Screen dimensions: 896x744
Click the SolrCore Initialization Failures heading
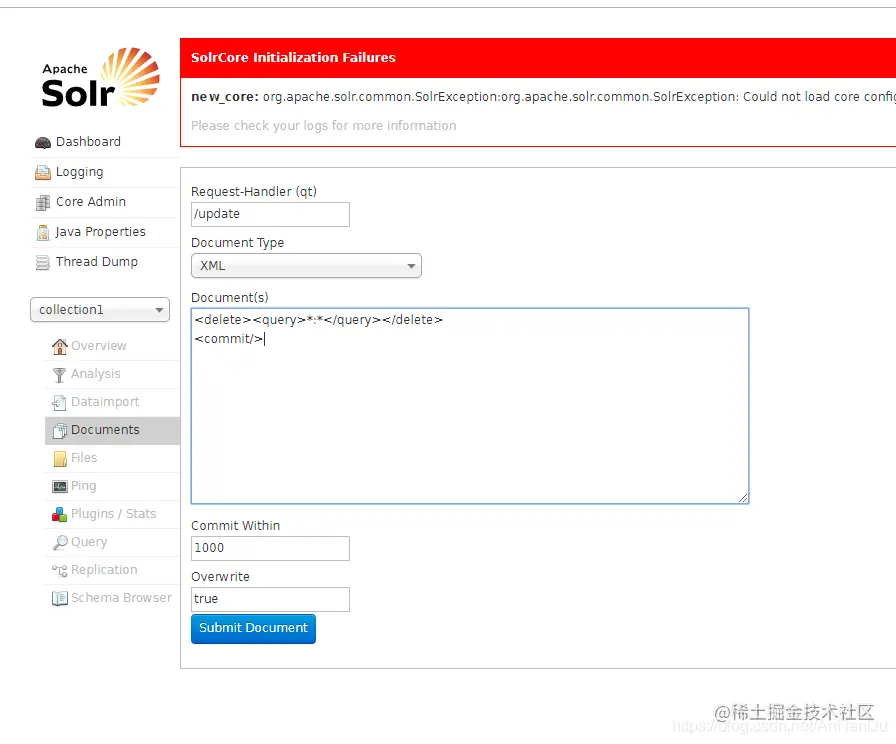[x=293, y=58]
